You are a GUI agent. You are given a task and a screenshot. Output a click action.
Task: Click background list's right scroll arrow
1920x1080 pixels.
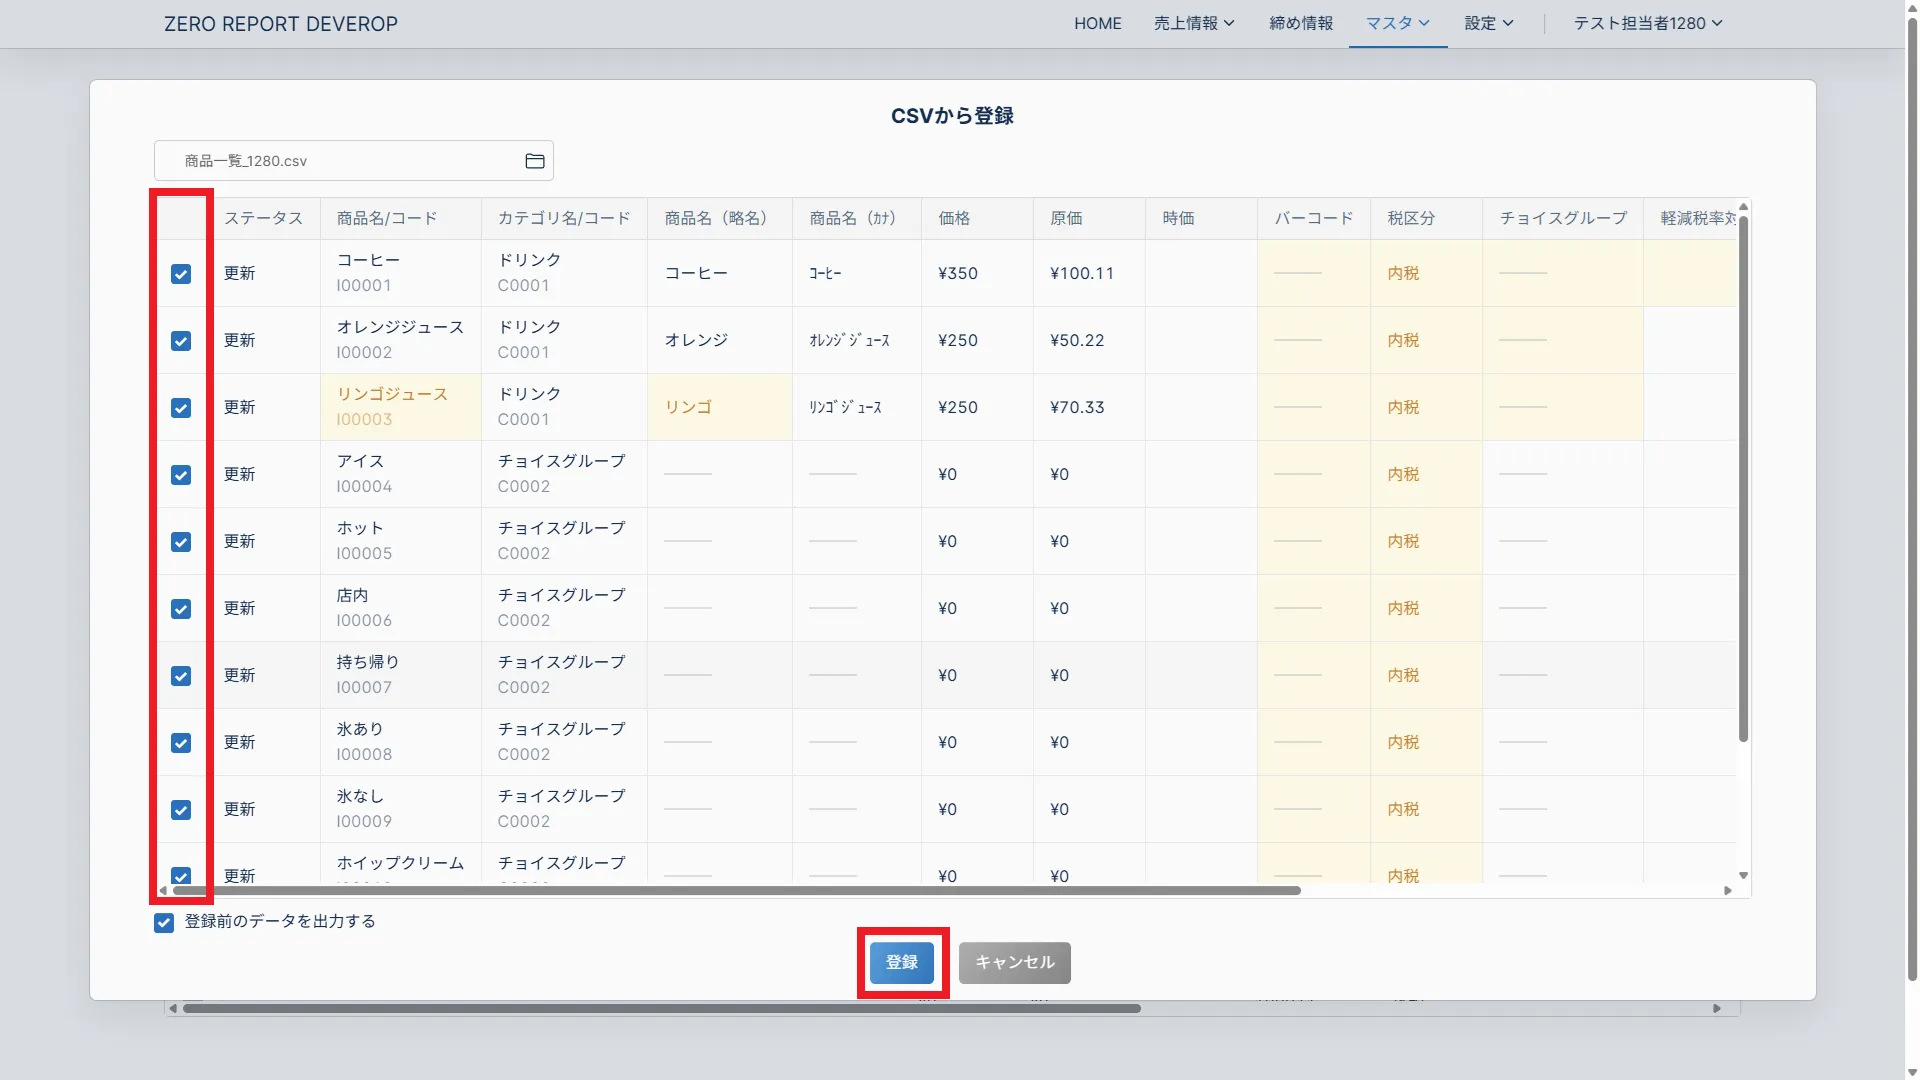(x=1717, y=1009)
